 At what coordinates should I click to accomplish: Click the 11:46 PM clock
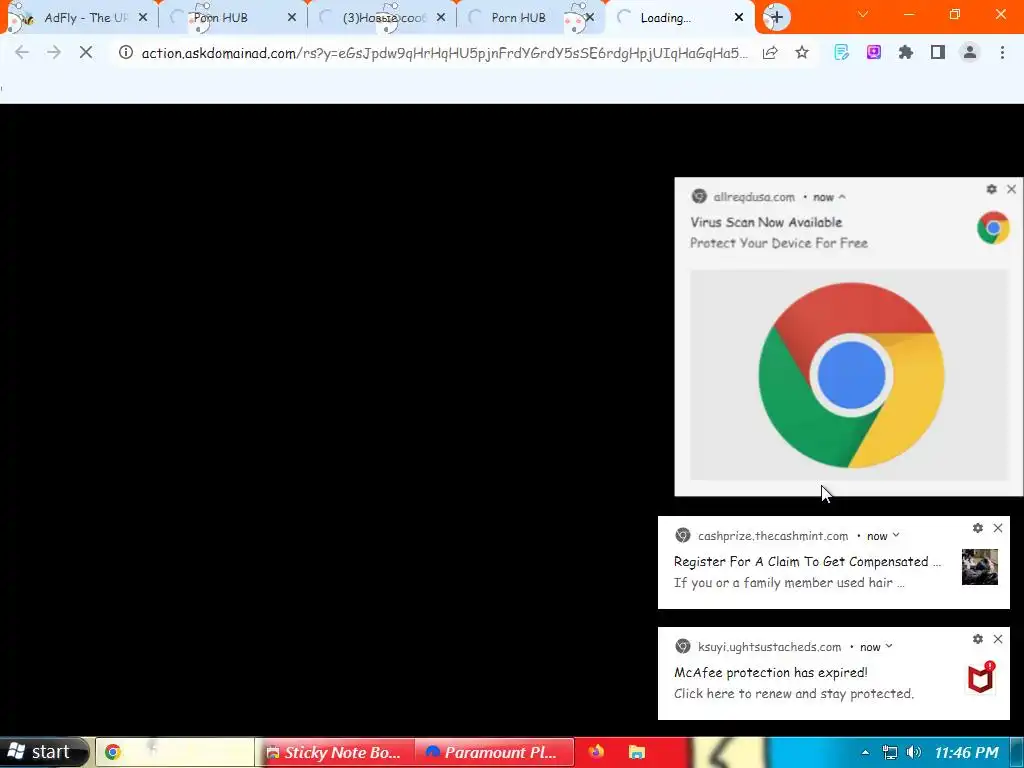click(x=967, y=752)
